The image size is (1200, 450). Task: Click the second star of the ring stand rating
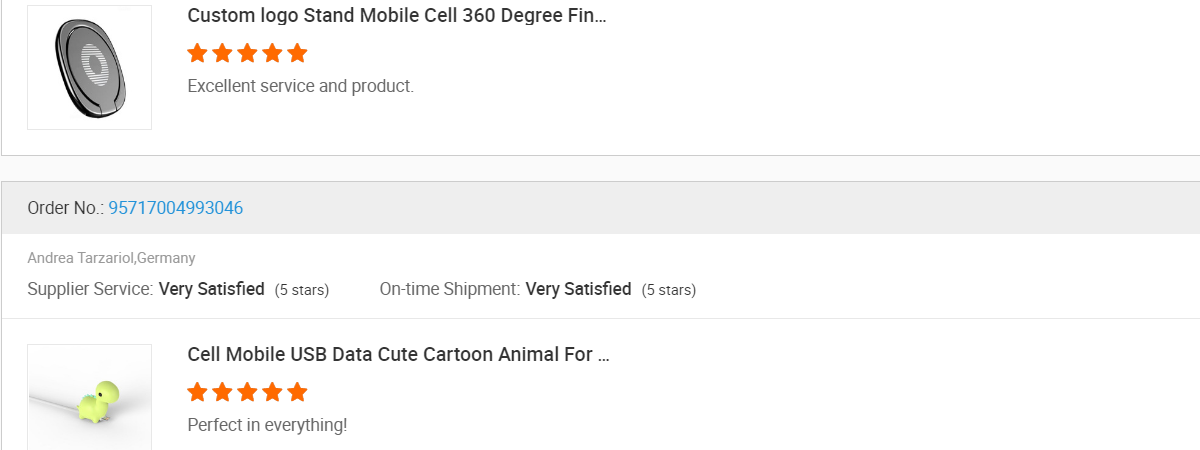222,53
